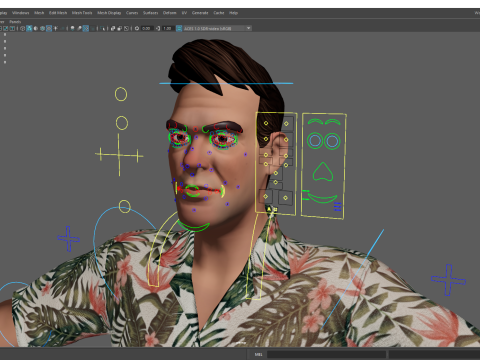Click the exposure field showing 0.00
The height and width of the screenshot is (360, 480).
click(x=147, y=28)
